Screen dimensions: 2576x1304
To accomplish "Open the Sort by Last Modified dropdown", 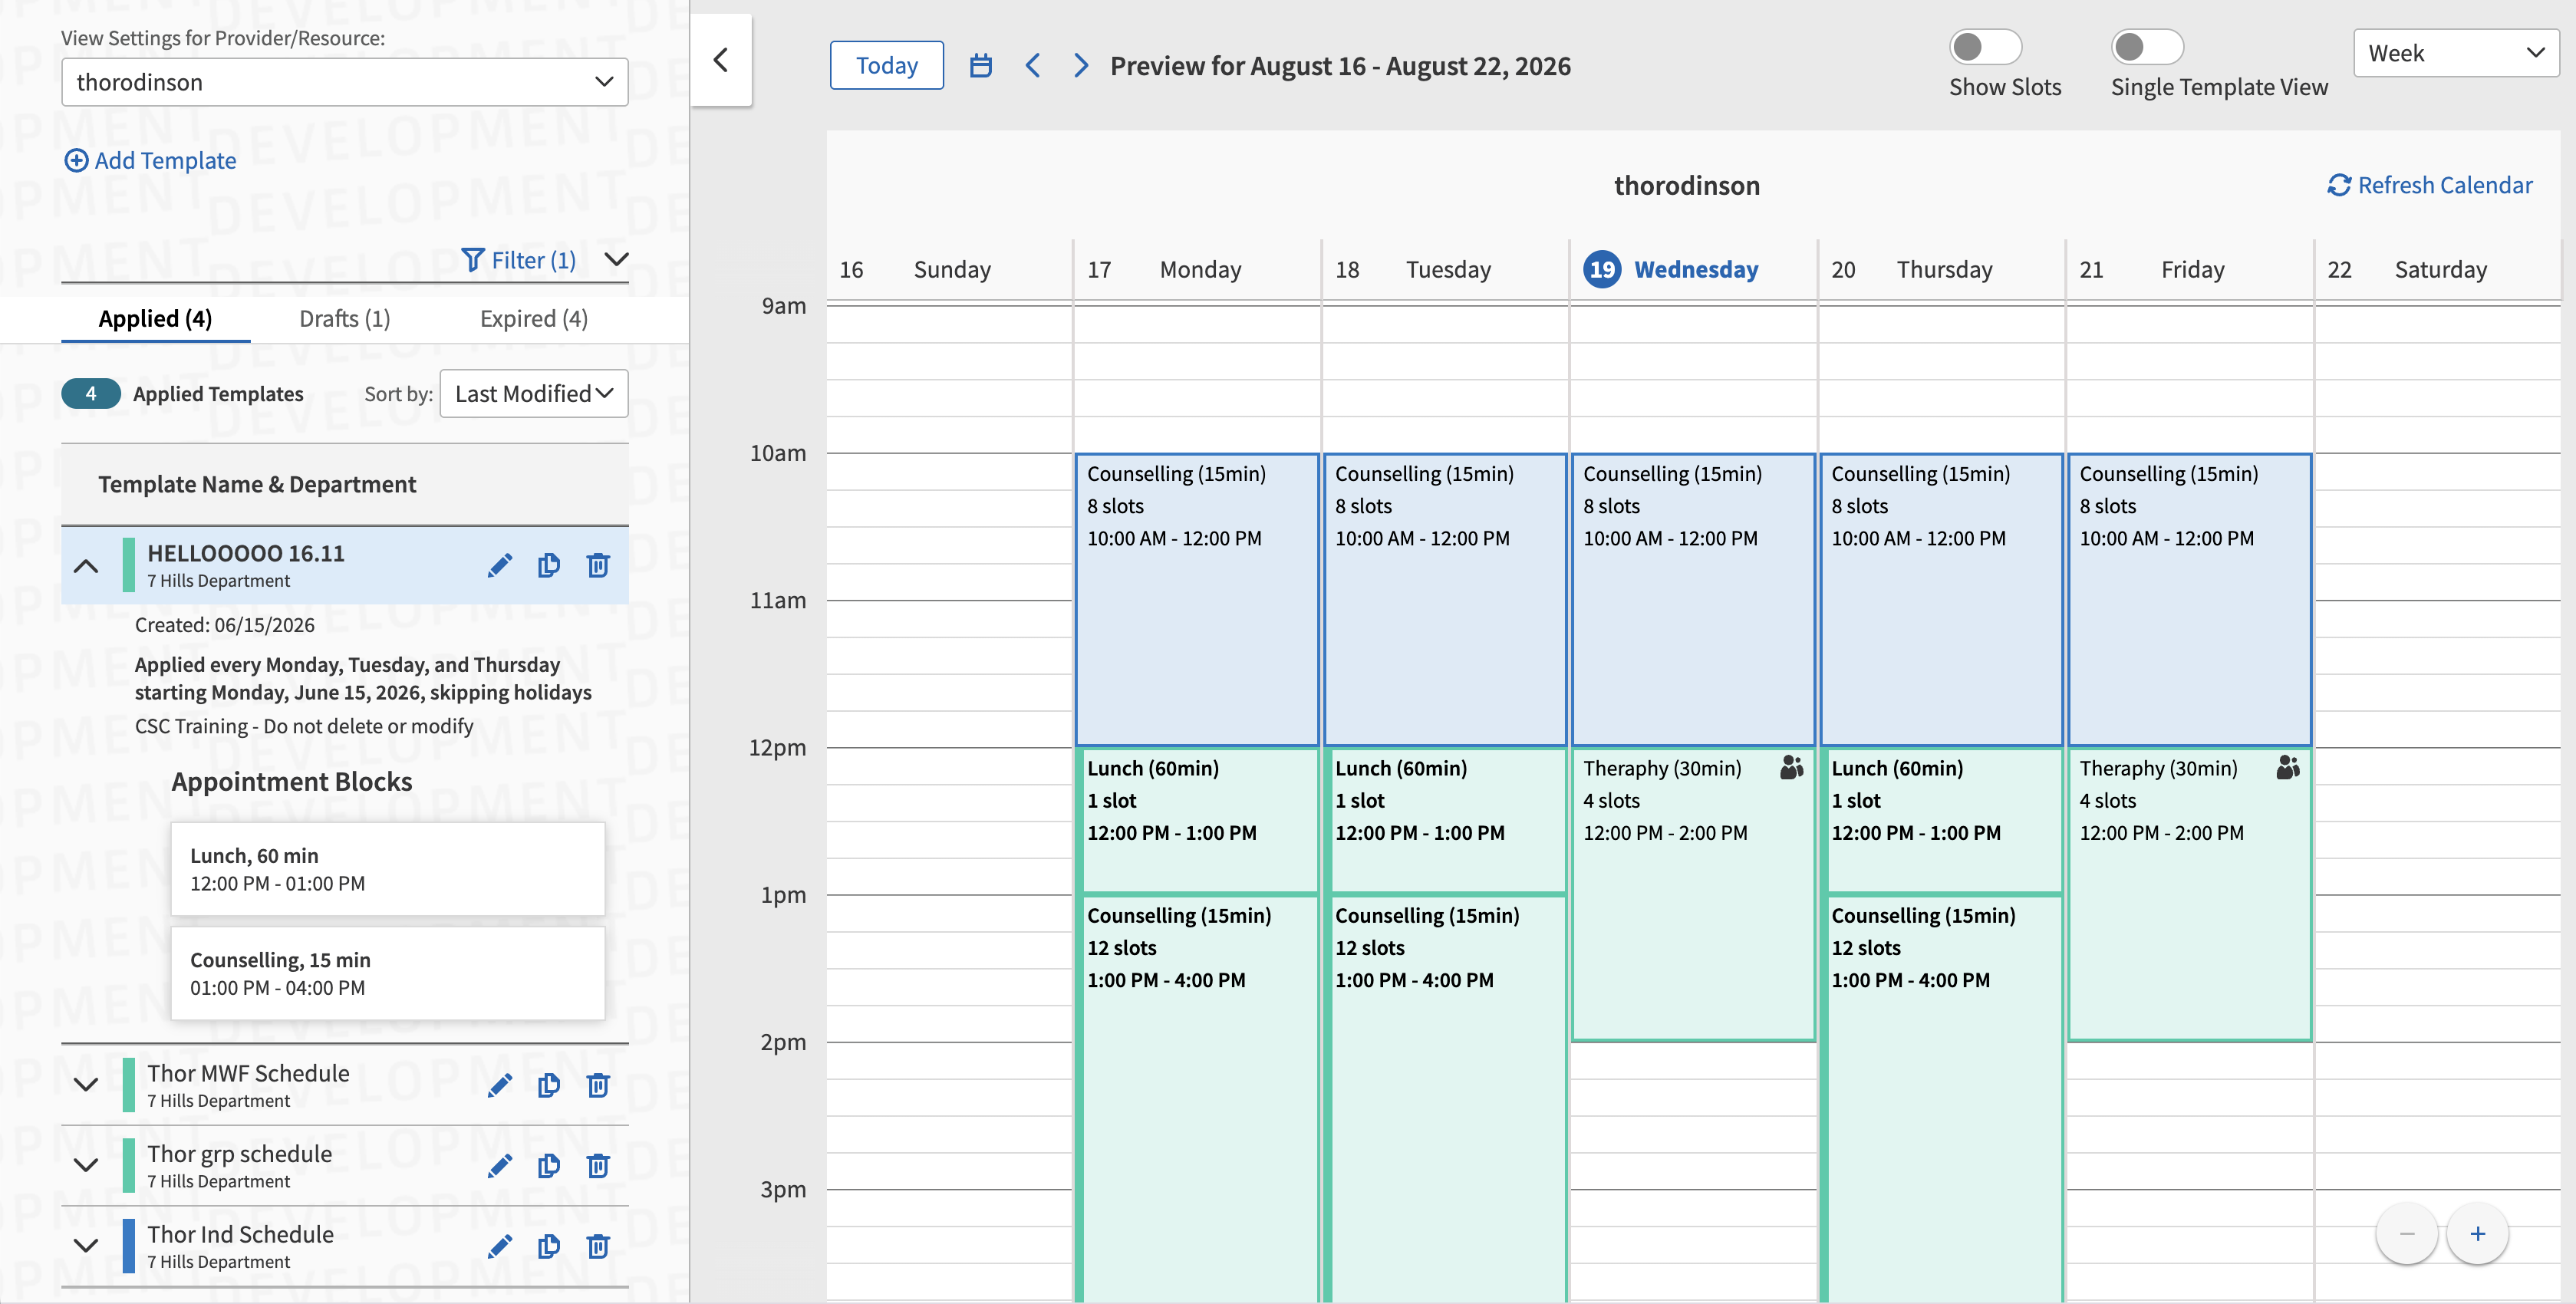I will point(534,394).
